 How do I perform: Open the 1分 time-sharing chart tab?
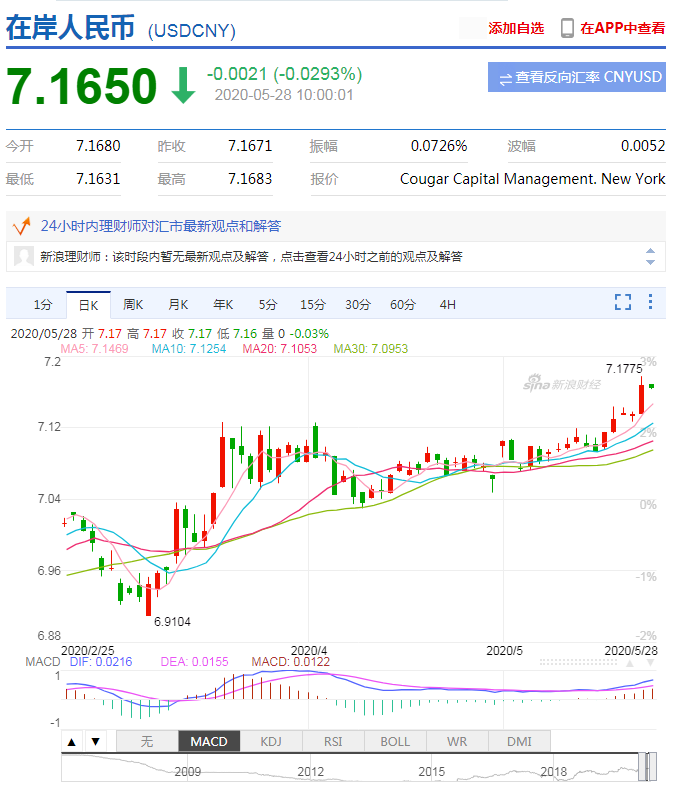coord(42,304)
